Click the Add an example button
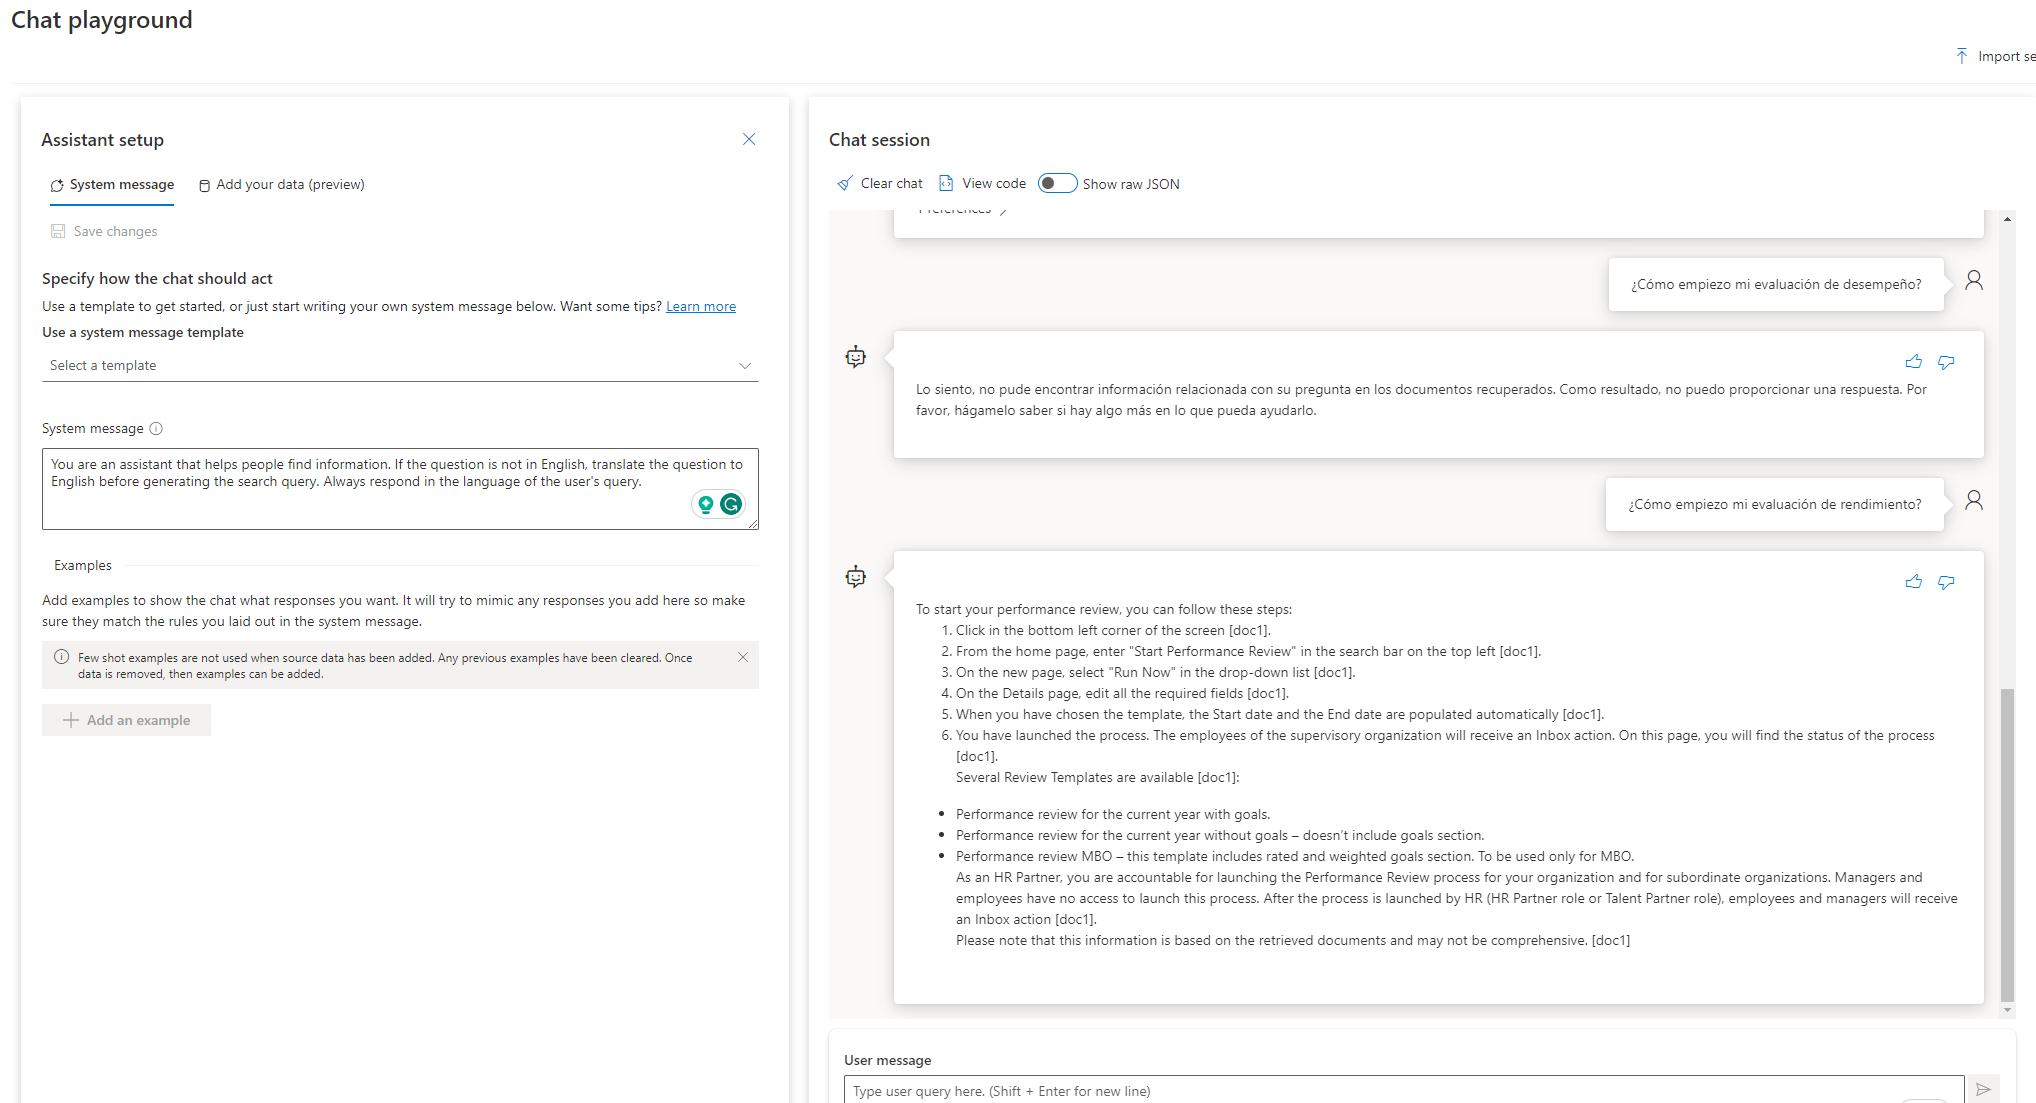 coord(127,720)
